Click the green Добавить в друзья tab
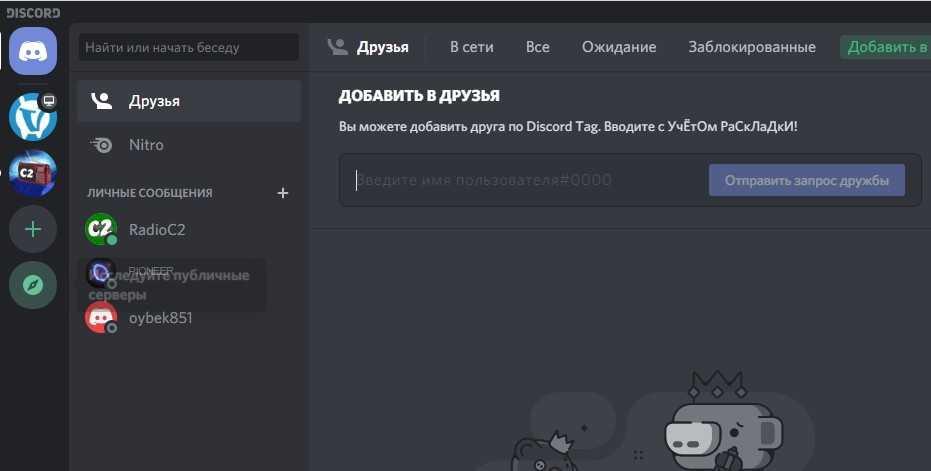Viewport: 931px width, 471px height. click(885, 47)
